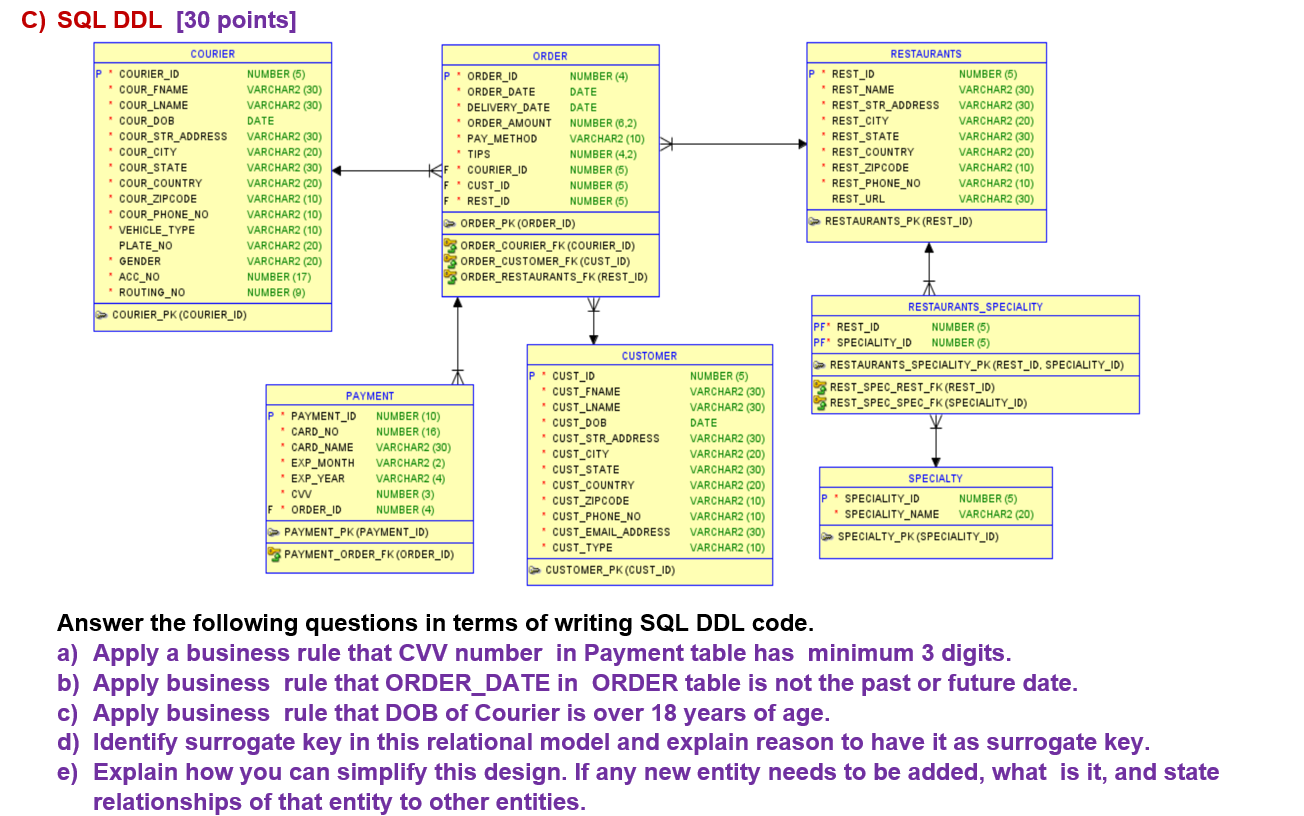Screen dimensions: 1304x816
Task: Select the FK icon next to REST_SPEC_REST_FK
Action: pyautogui.click(x=821, y=387)
